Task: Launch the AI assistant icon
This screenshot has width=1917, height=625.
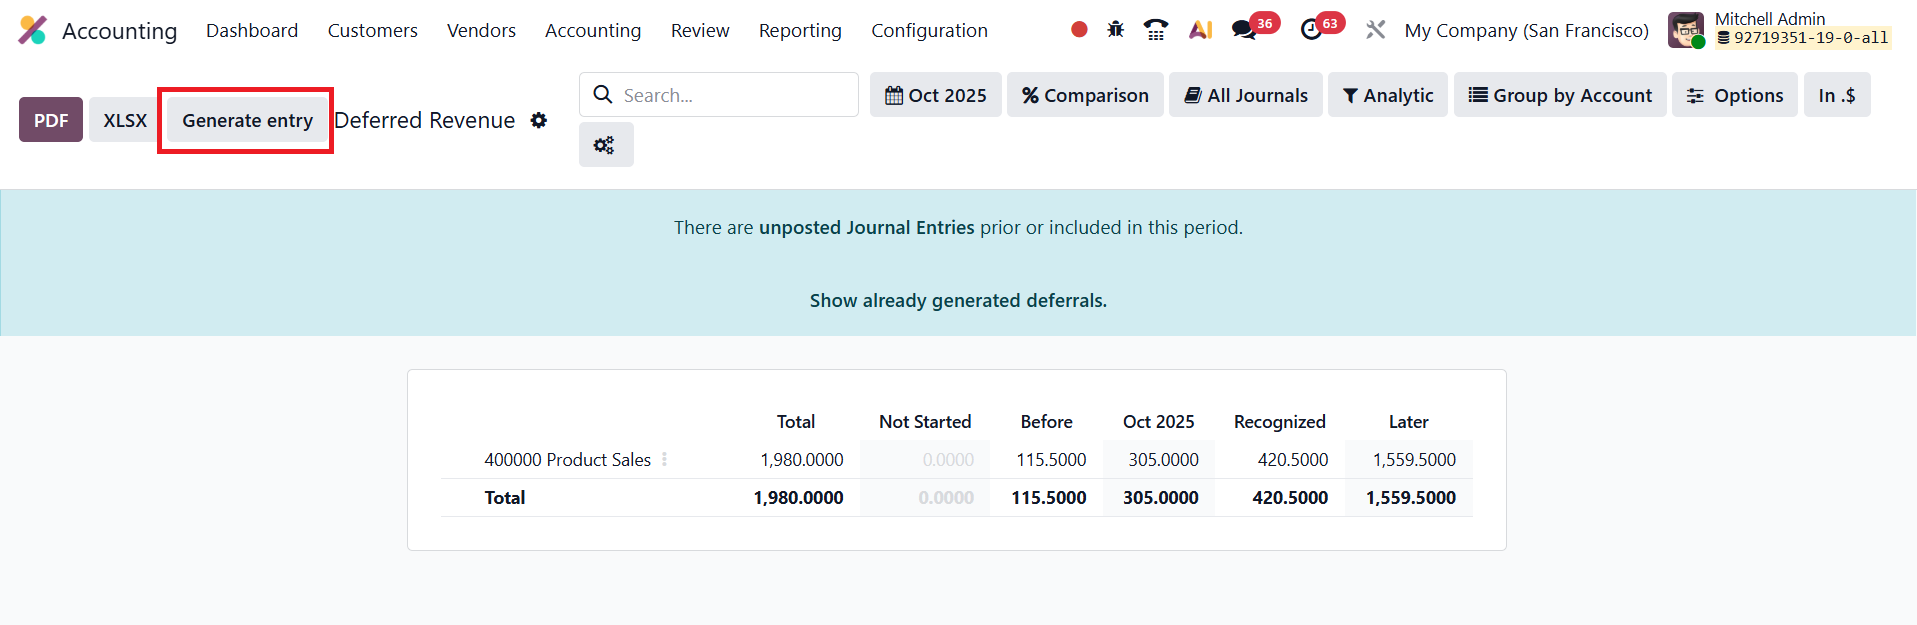Action: (x=1200, y=30)
